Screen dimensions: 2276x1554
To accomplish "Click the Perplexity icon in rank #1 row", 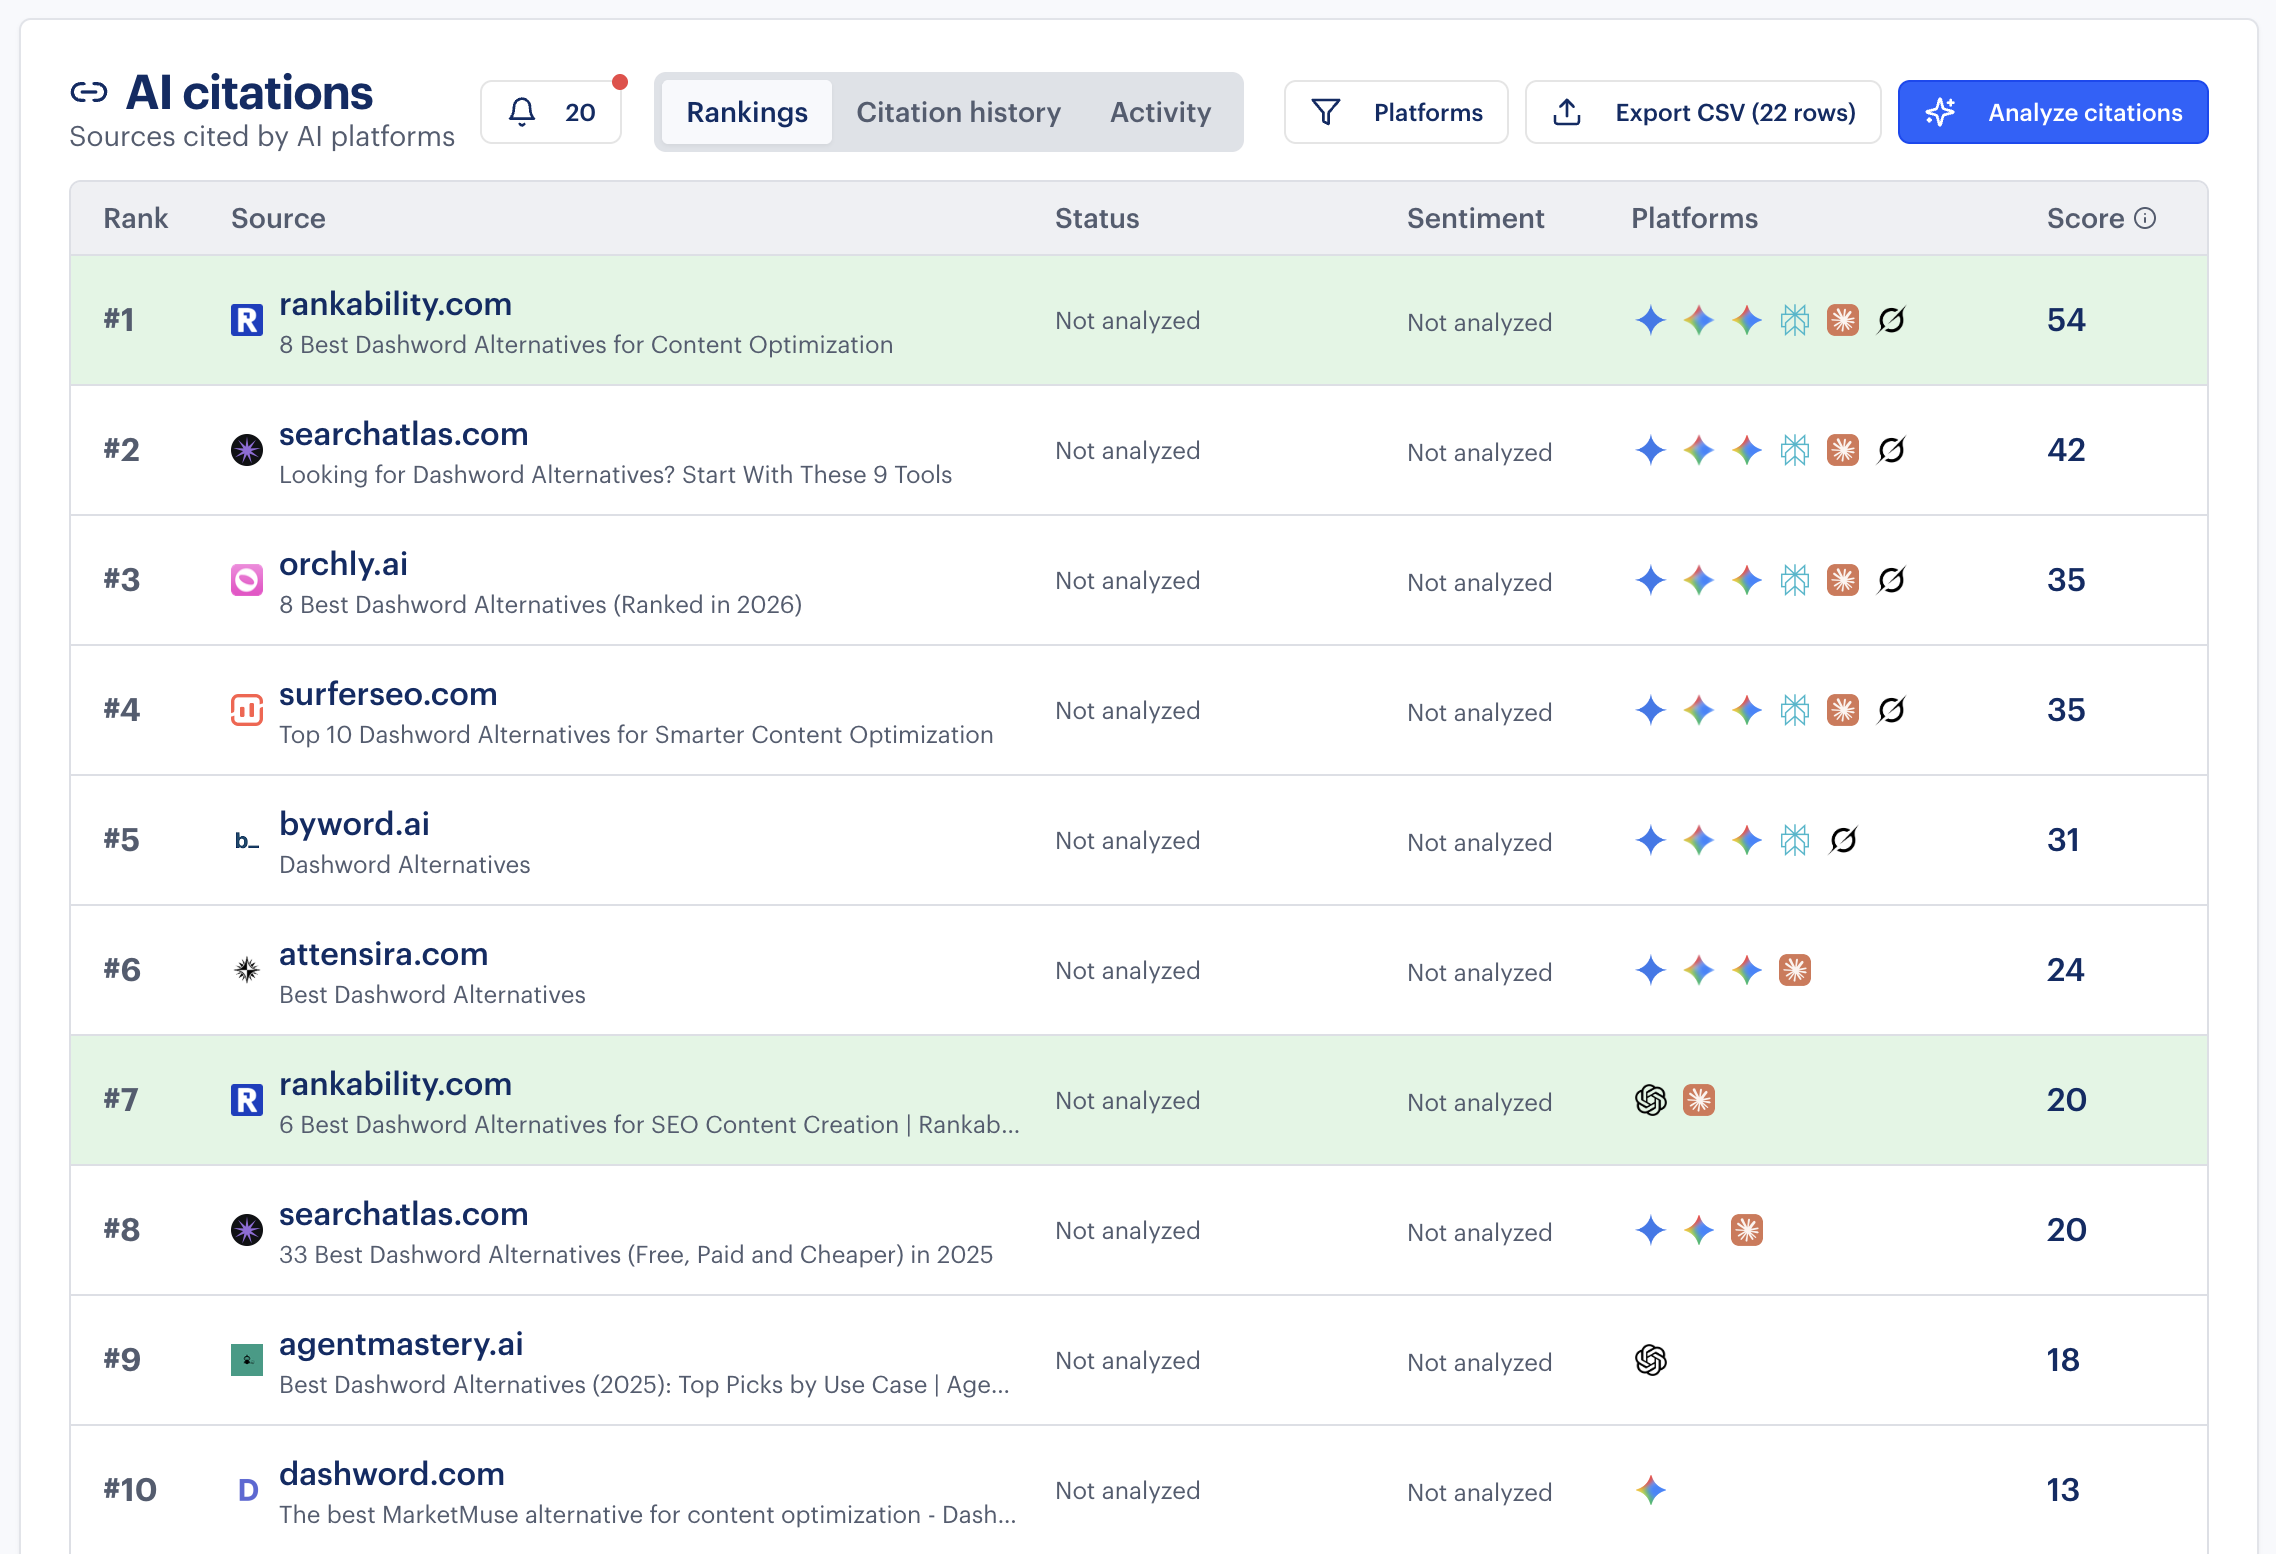I will tap(1795, 320).
